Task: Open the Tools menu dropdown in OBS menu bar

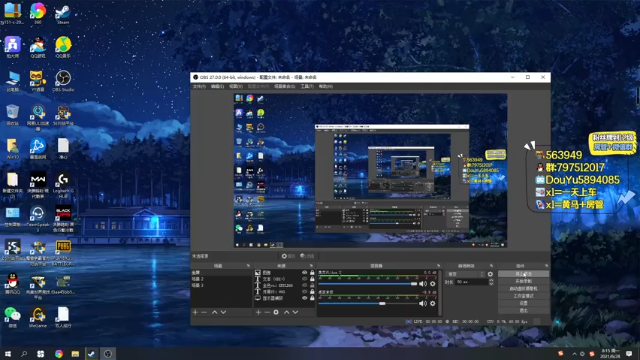Action: (x=307, y=87)
